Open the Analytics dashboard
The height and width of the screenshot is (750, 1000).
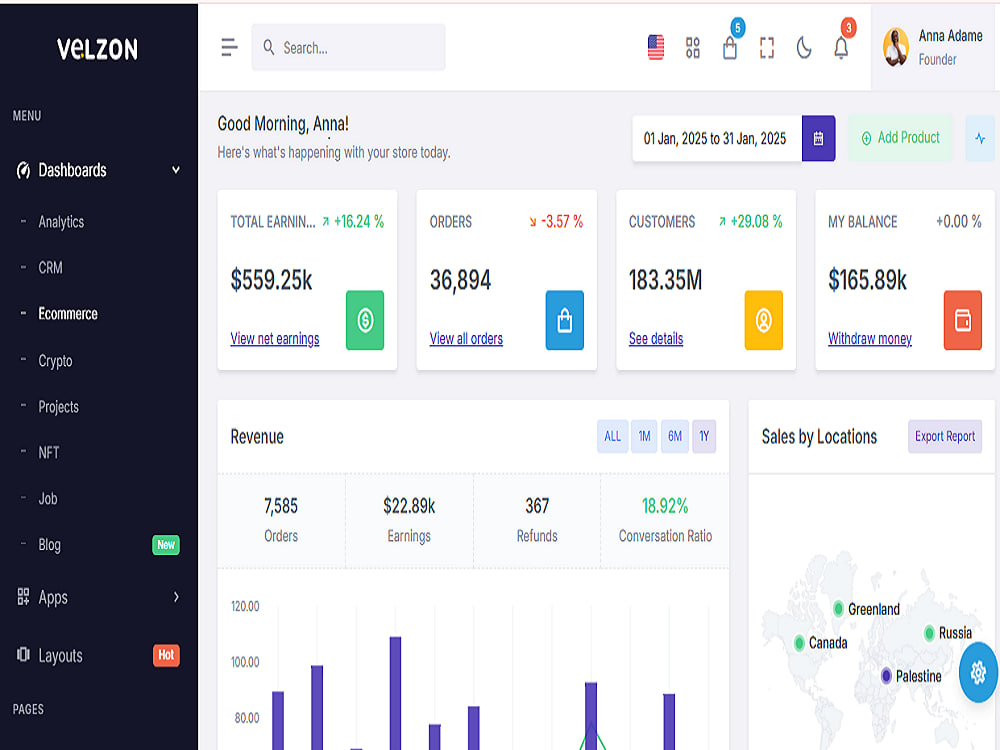tap(61, 222)
